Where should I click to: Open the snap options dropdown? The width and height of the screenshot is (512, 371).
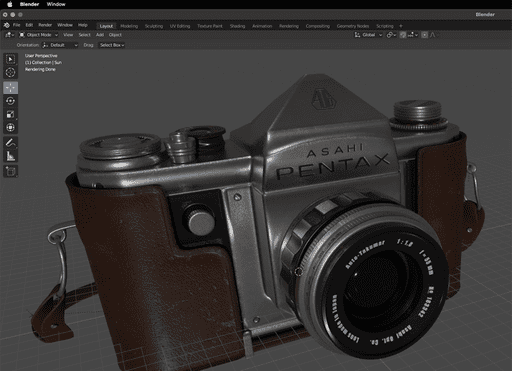click(413, 35)
